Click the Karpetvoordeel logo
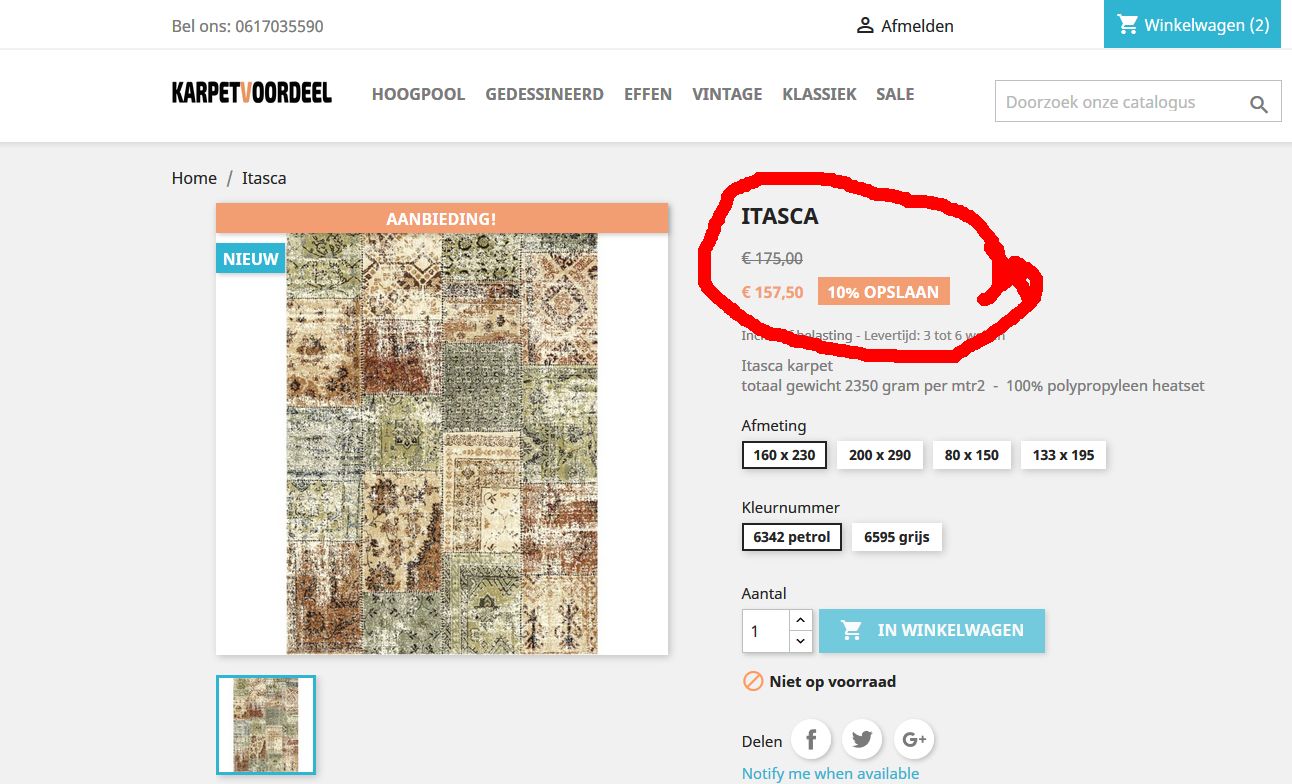 coord(251,93)
